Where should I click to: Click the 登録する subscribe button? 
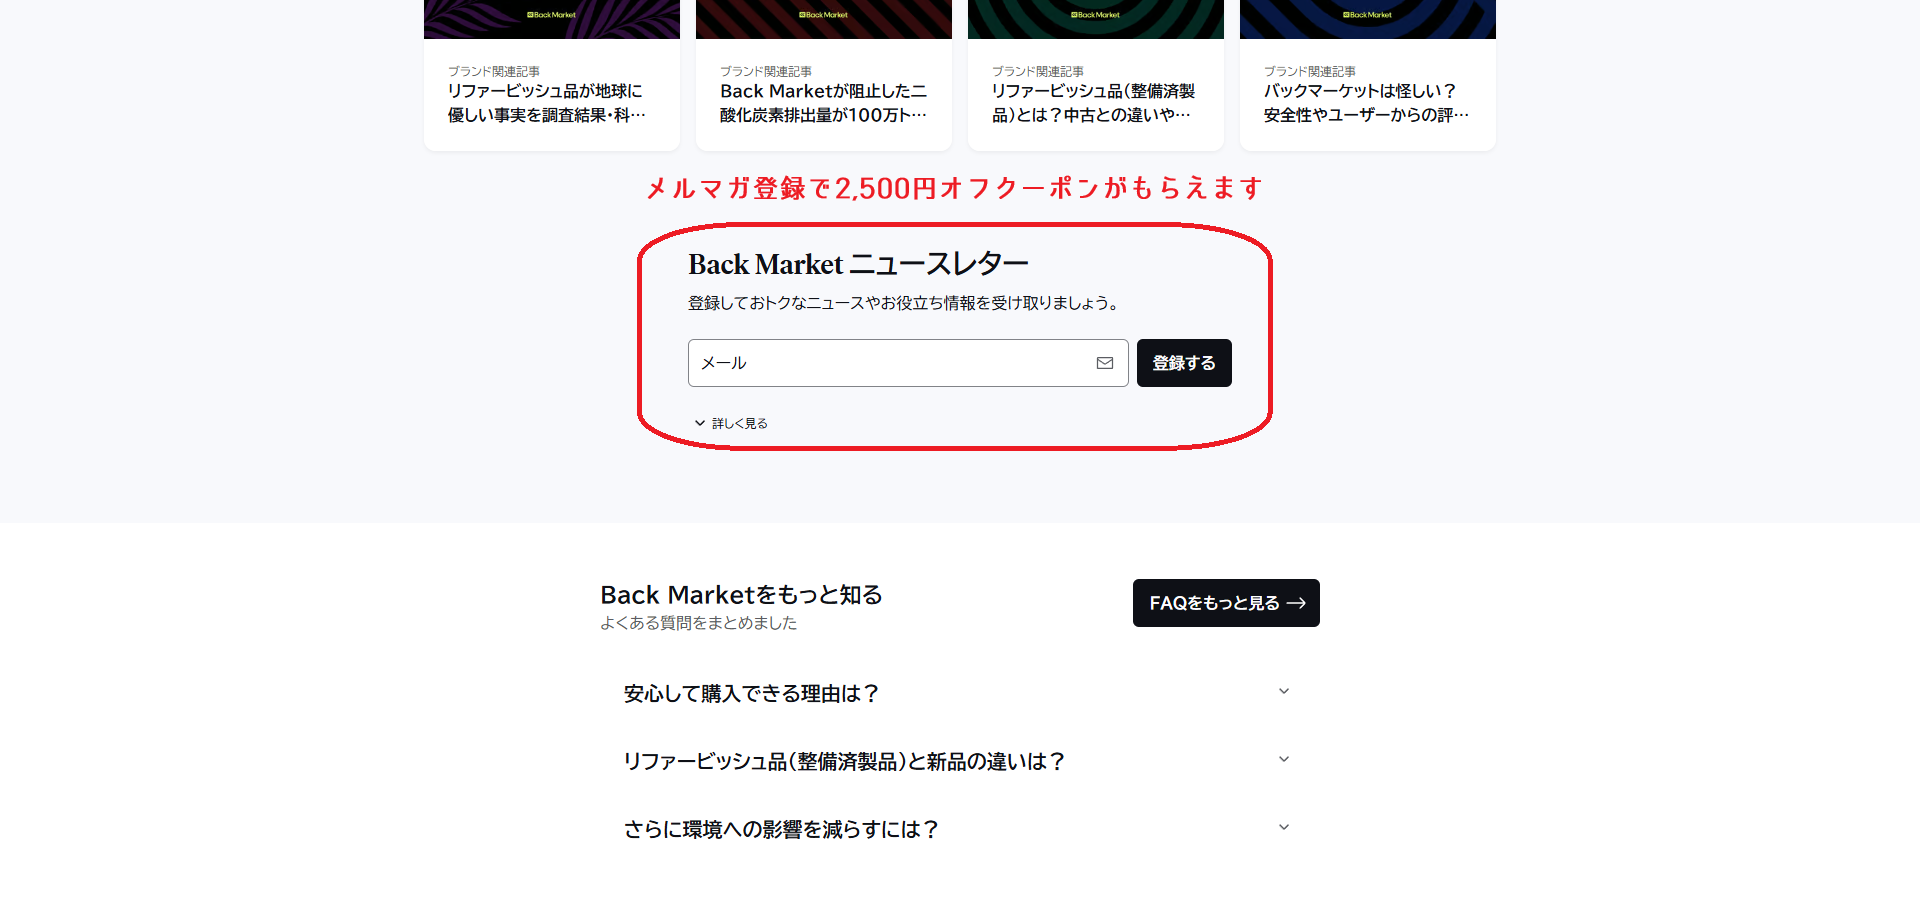(1184, 363)
